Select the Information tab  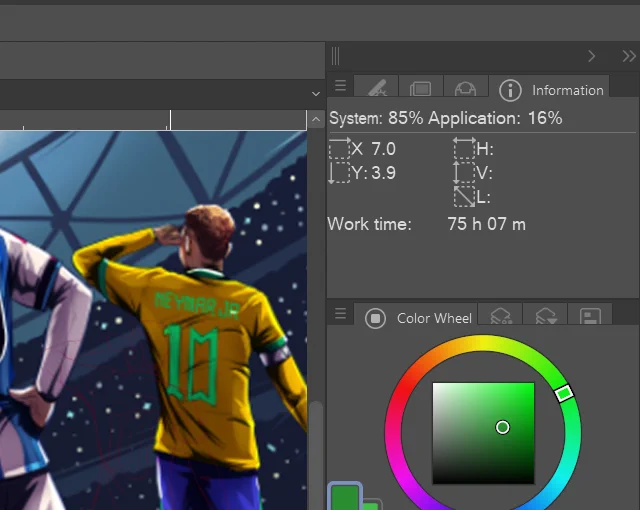(x=549, y=86)
